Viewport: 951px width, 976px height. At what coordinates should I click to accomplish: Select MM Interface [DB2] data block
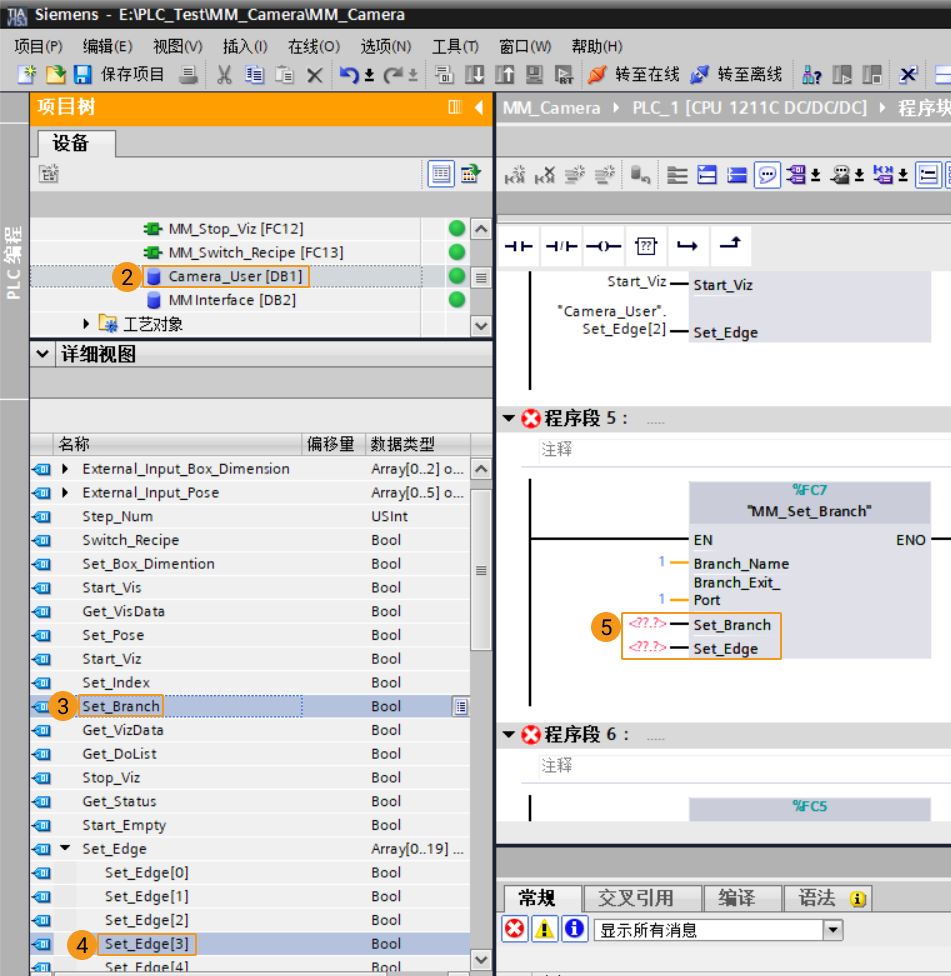click(x=232, y=300)
